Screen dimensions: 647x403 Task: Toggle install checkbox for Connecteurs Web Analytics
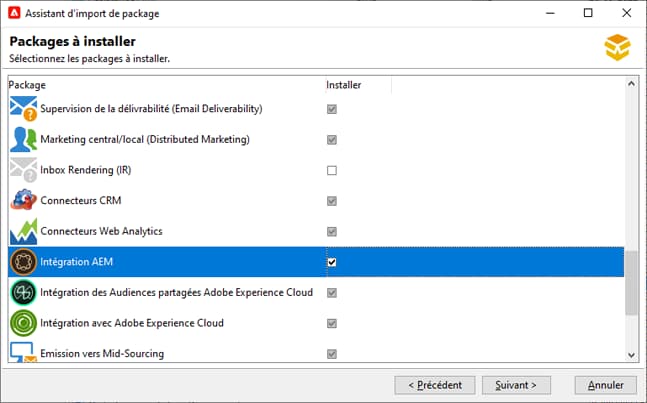(x=332, y=231)
